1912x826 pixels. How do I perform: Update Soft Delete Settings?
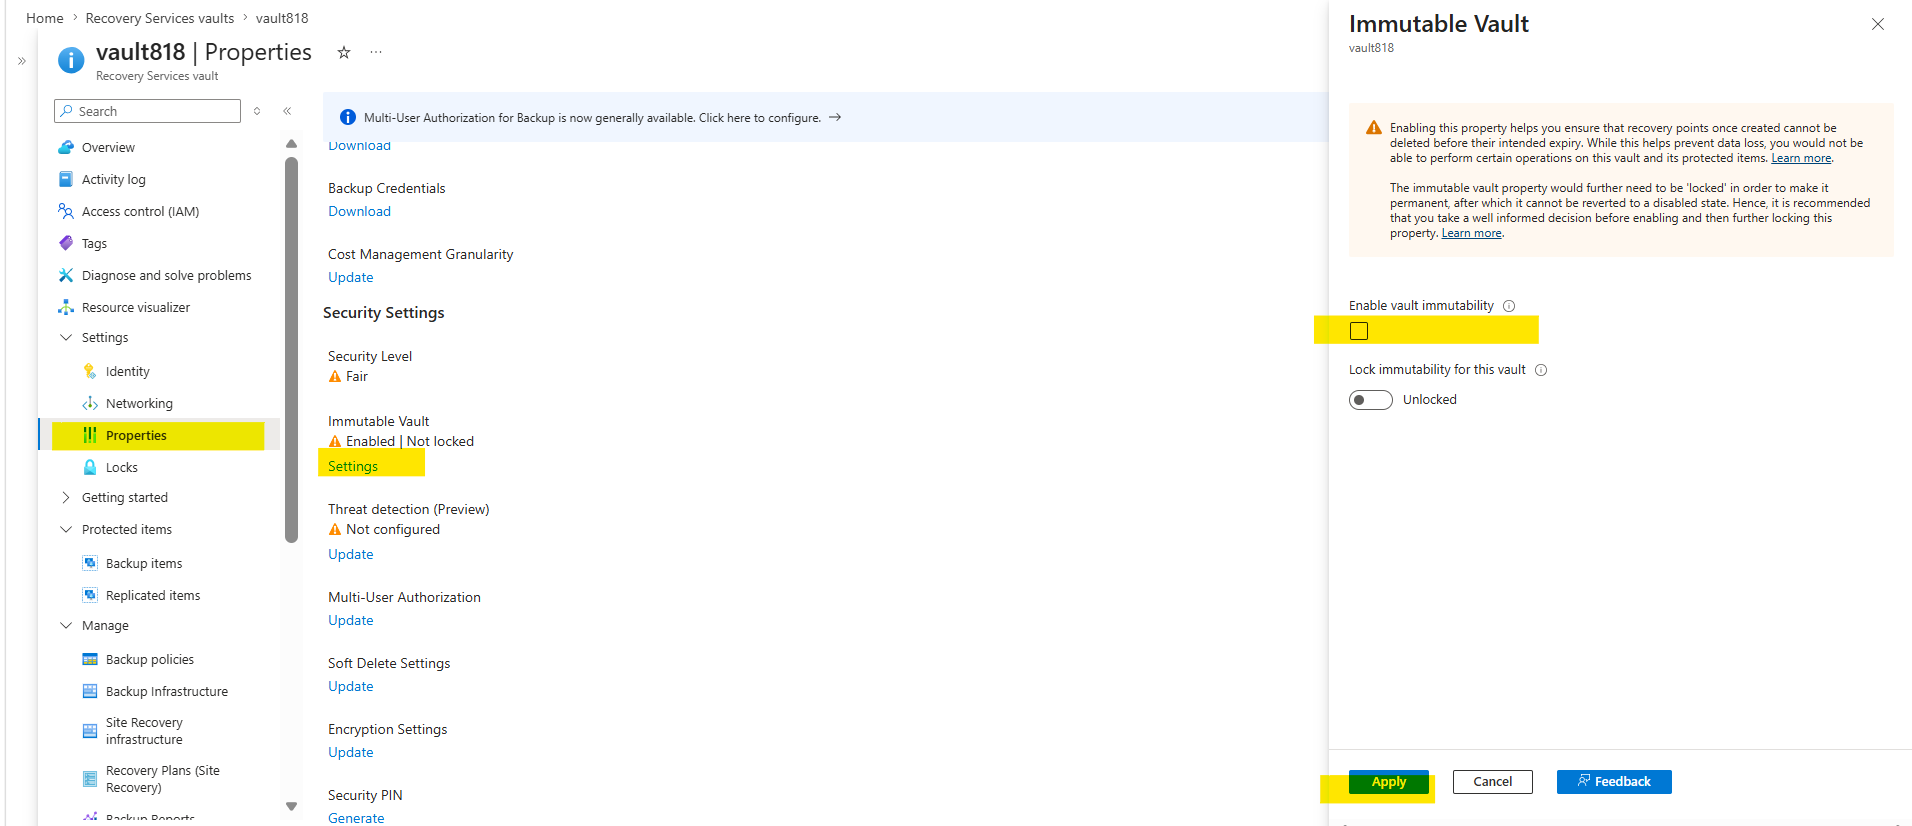pyautogui.click(x=351, y=686)
